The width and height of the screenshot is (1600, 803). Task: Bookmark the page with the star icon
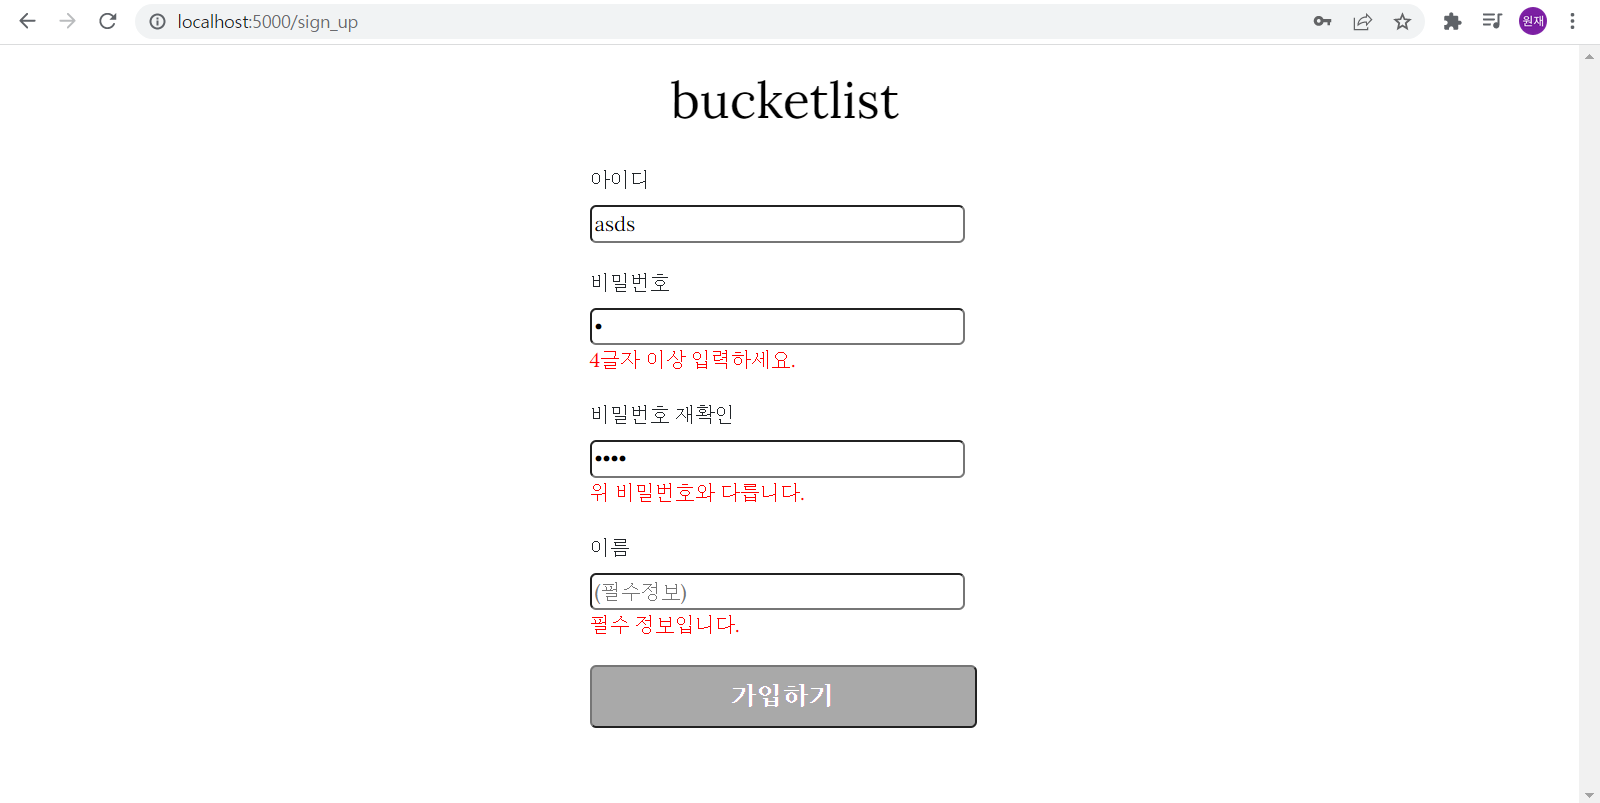click(1402, 21)
